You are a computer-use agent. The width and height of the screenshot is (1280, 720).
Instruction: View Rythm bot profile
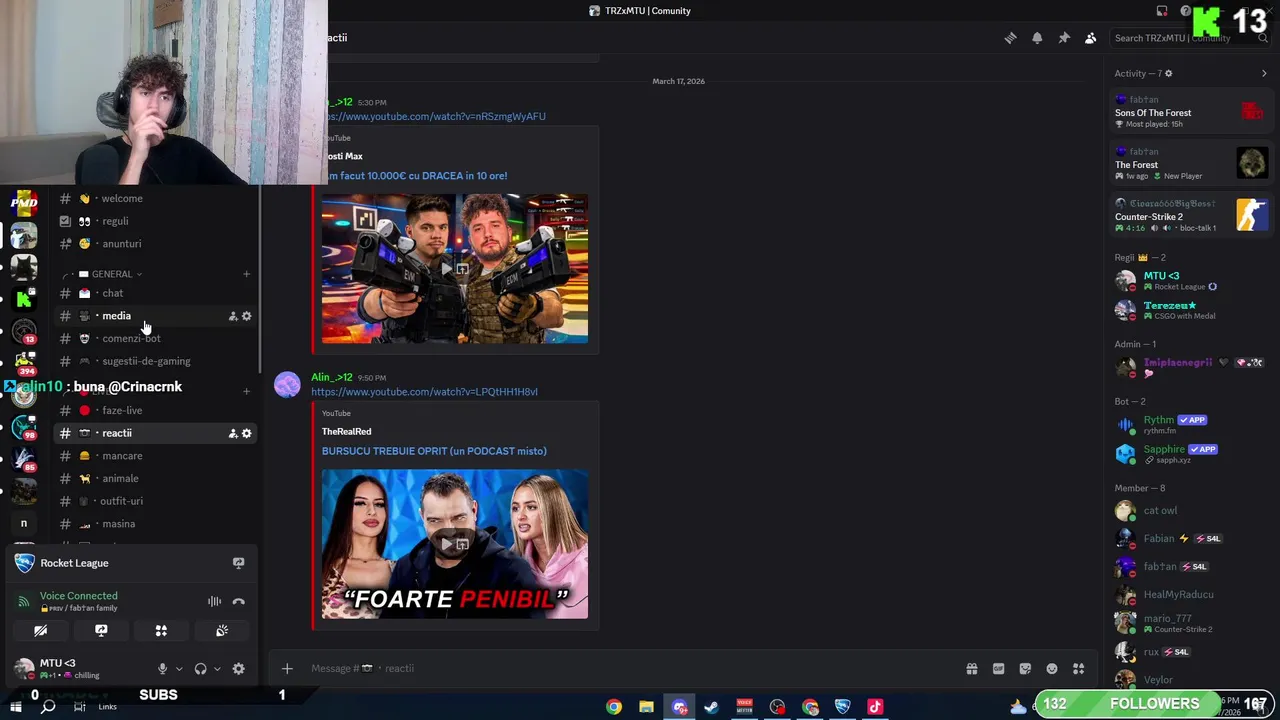tap(1190, 424)
